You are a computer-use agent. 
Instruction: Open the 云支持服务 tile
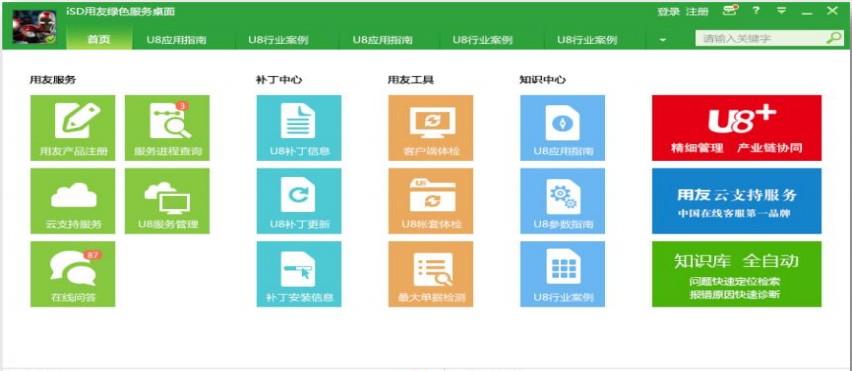click(x=73, y=201)
